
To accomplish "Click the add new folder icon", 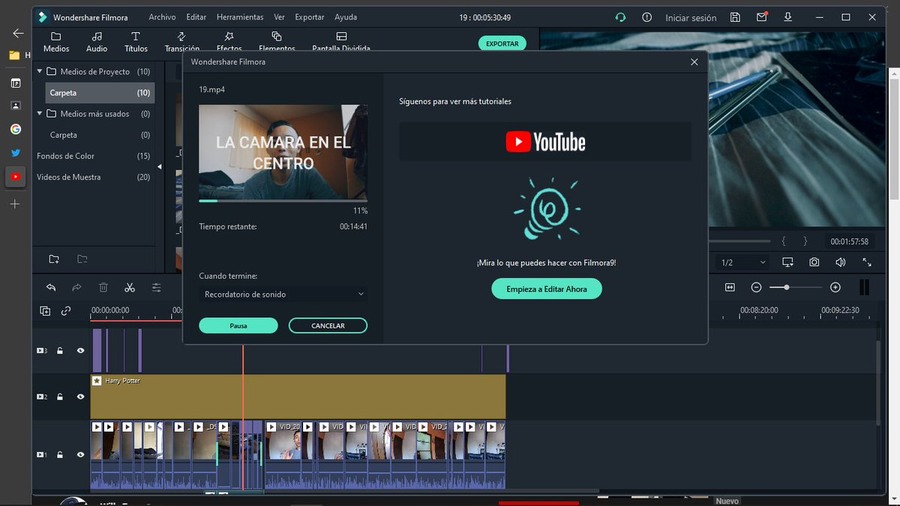I will point(54,259).
